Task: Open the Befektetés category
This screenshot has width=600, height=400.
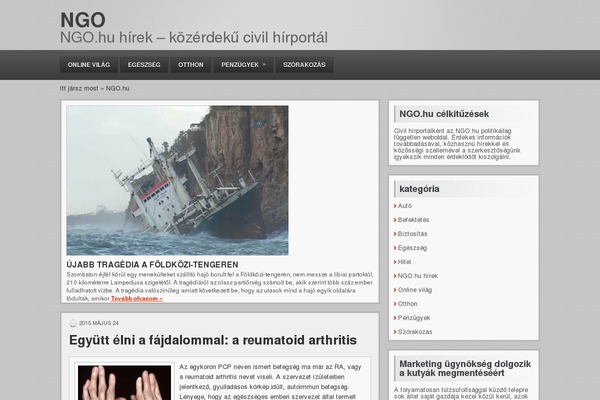Action: 413,220
